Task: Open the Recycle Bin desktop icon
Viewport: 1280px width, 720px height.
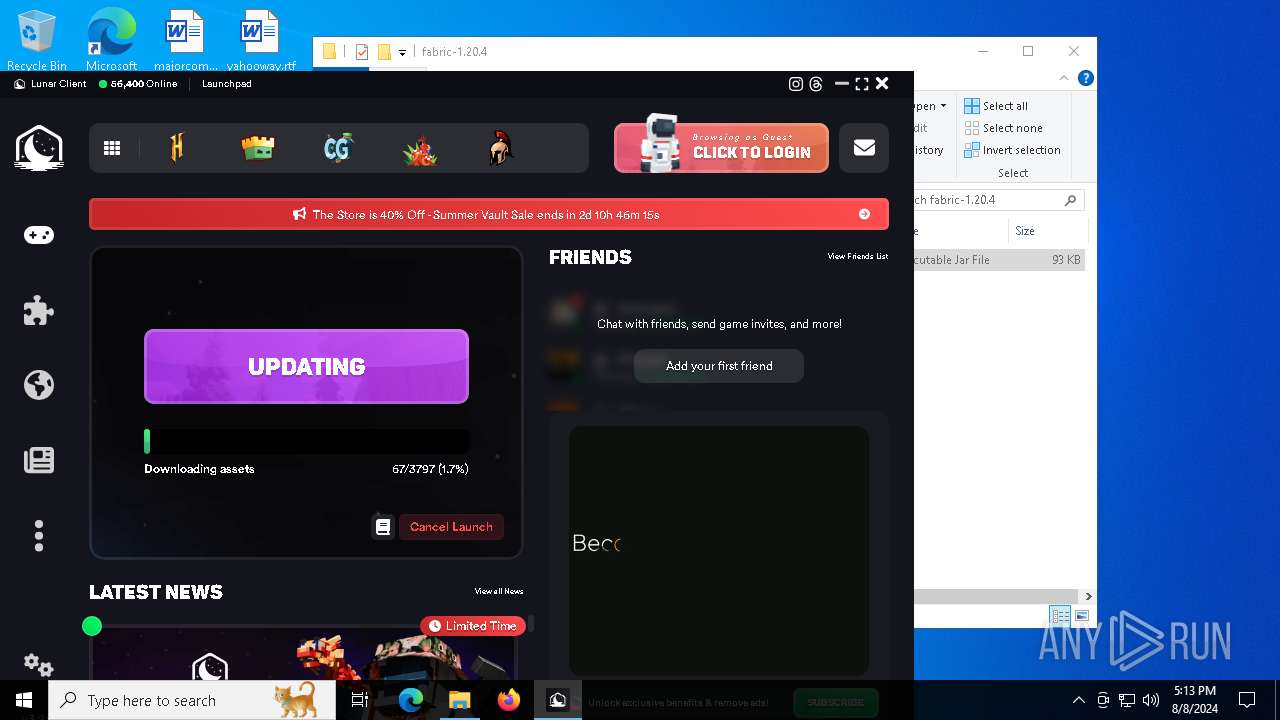Action: click(37, 40)
